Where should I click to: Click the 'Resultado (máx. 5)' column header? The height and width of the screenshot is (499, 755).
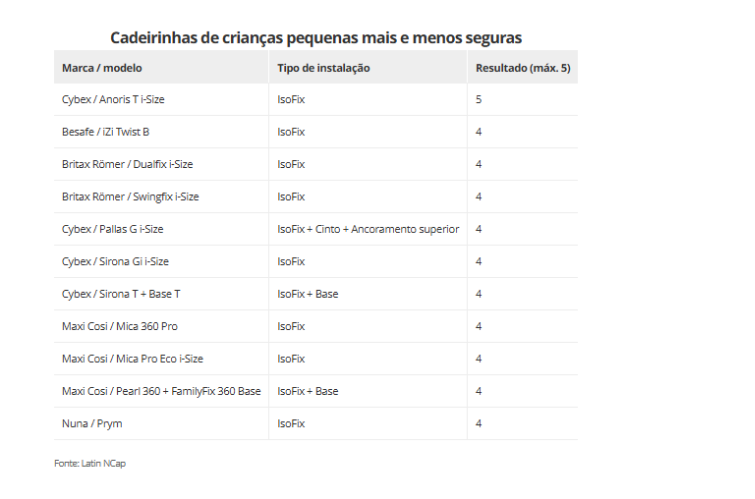click(521, 68)
